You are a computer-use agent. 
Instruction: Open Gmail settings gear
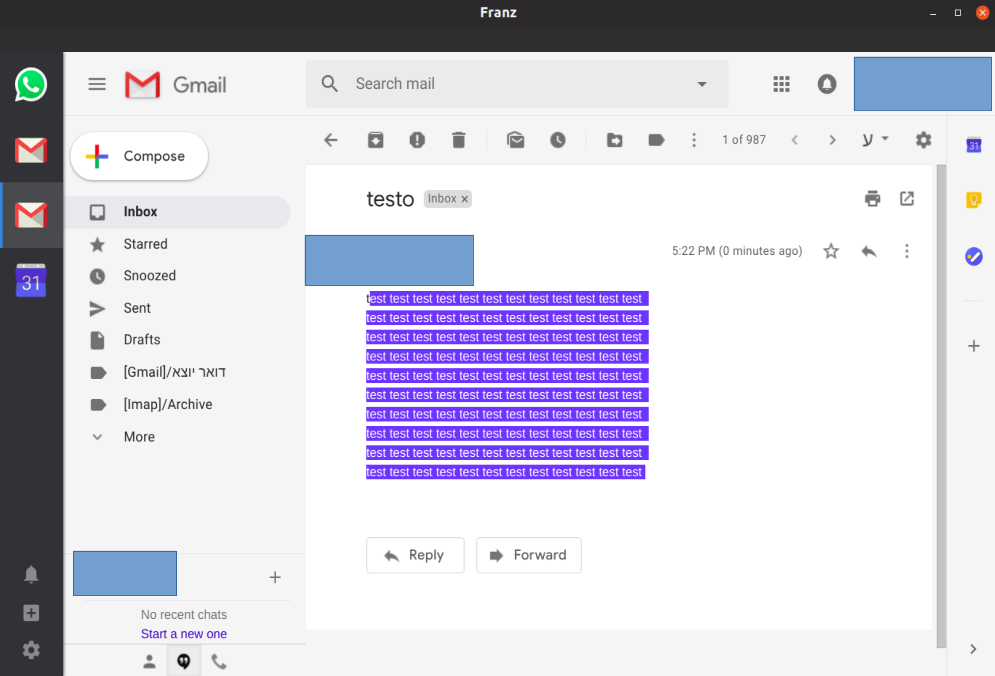click(x=923, y=140)
